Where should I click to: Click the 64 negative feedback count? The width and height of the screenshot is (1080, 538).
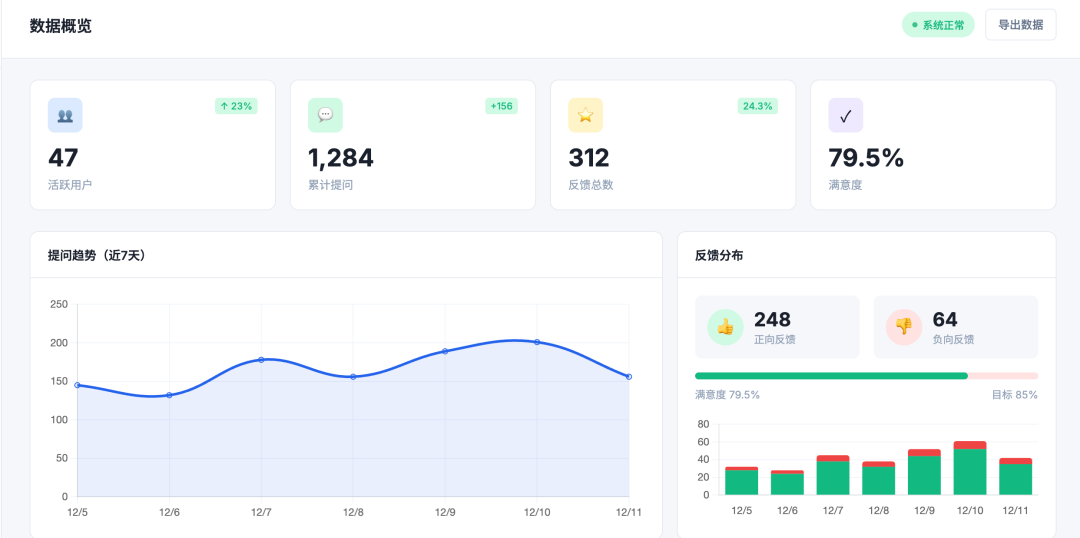point(945,320)
